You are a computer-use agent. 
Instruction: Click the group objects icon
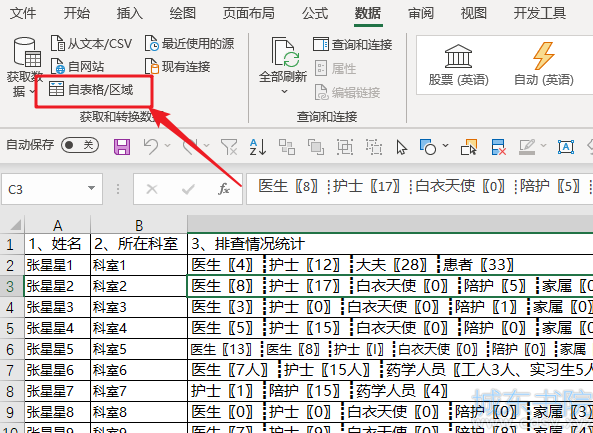tap(345, 147)
